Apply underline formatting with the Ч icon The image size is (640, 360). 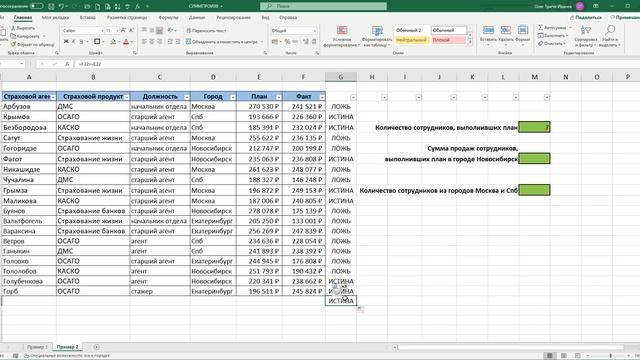coord(81,42)
